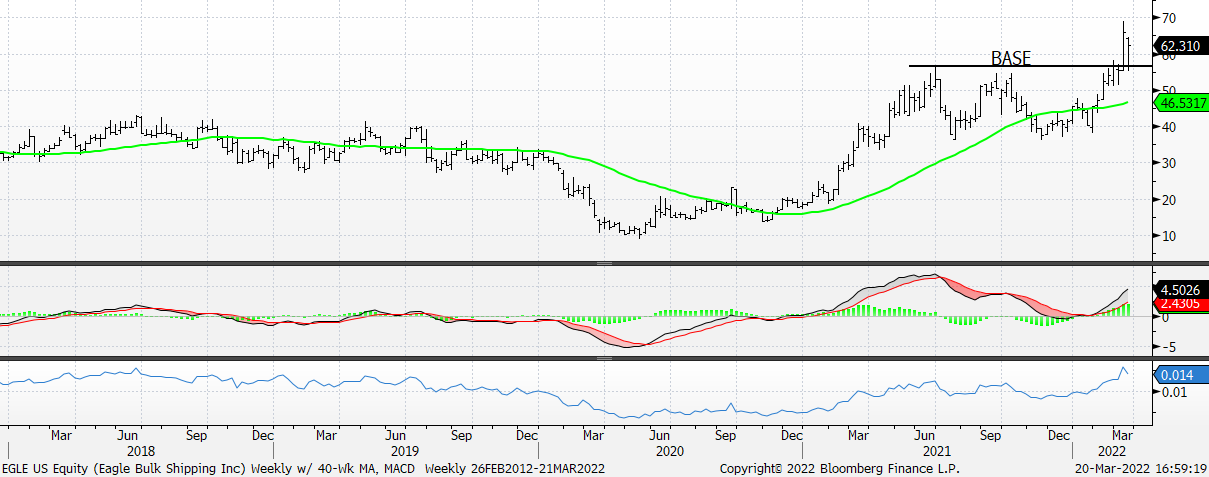Click the 10 price axis label

pos(1169,236)
